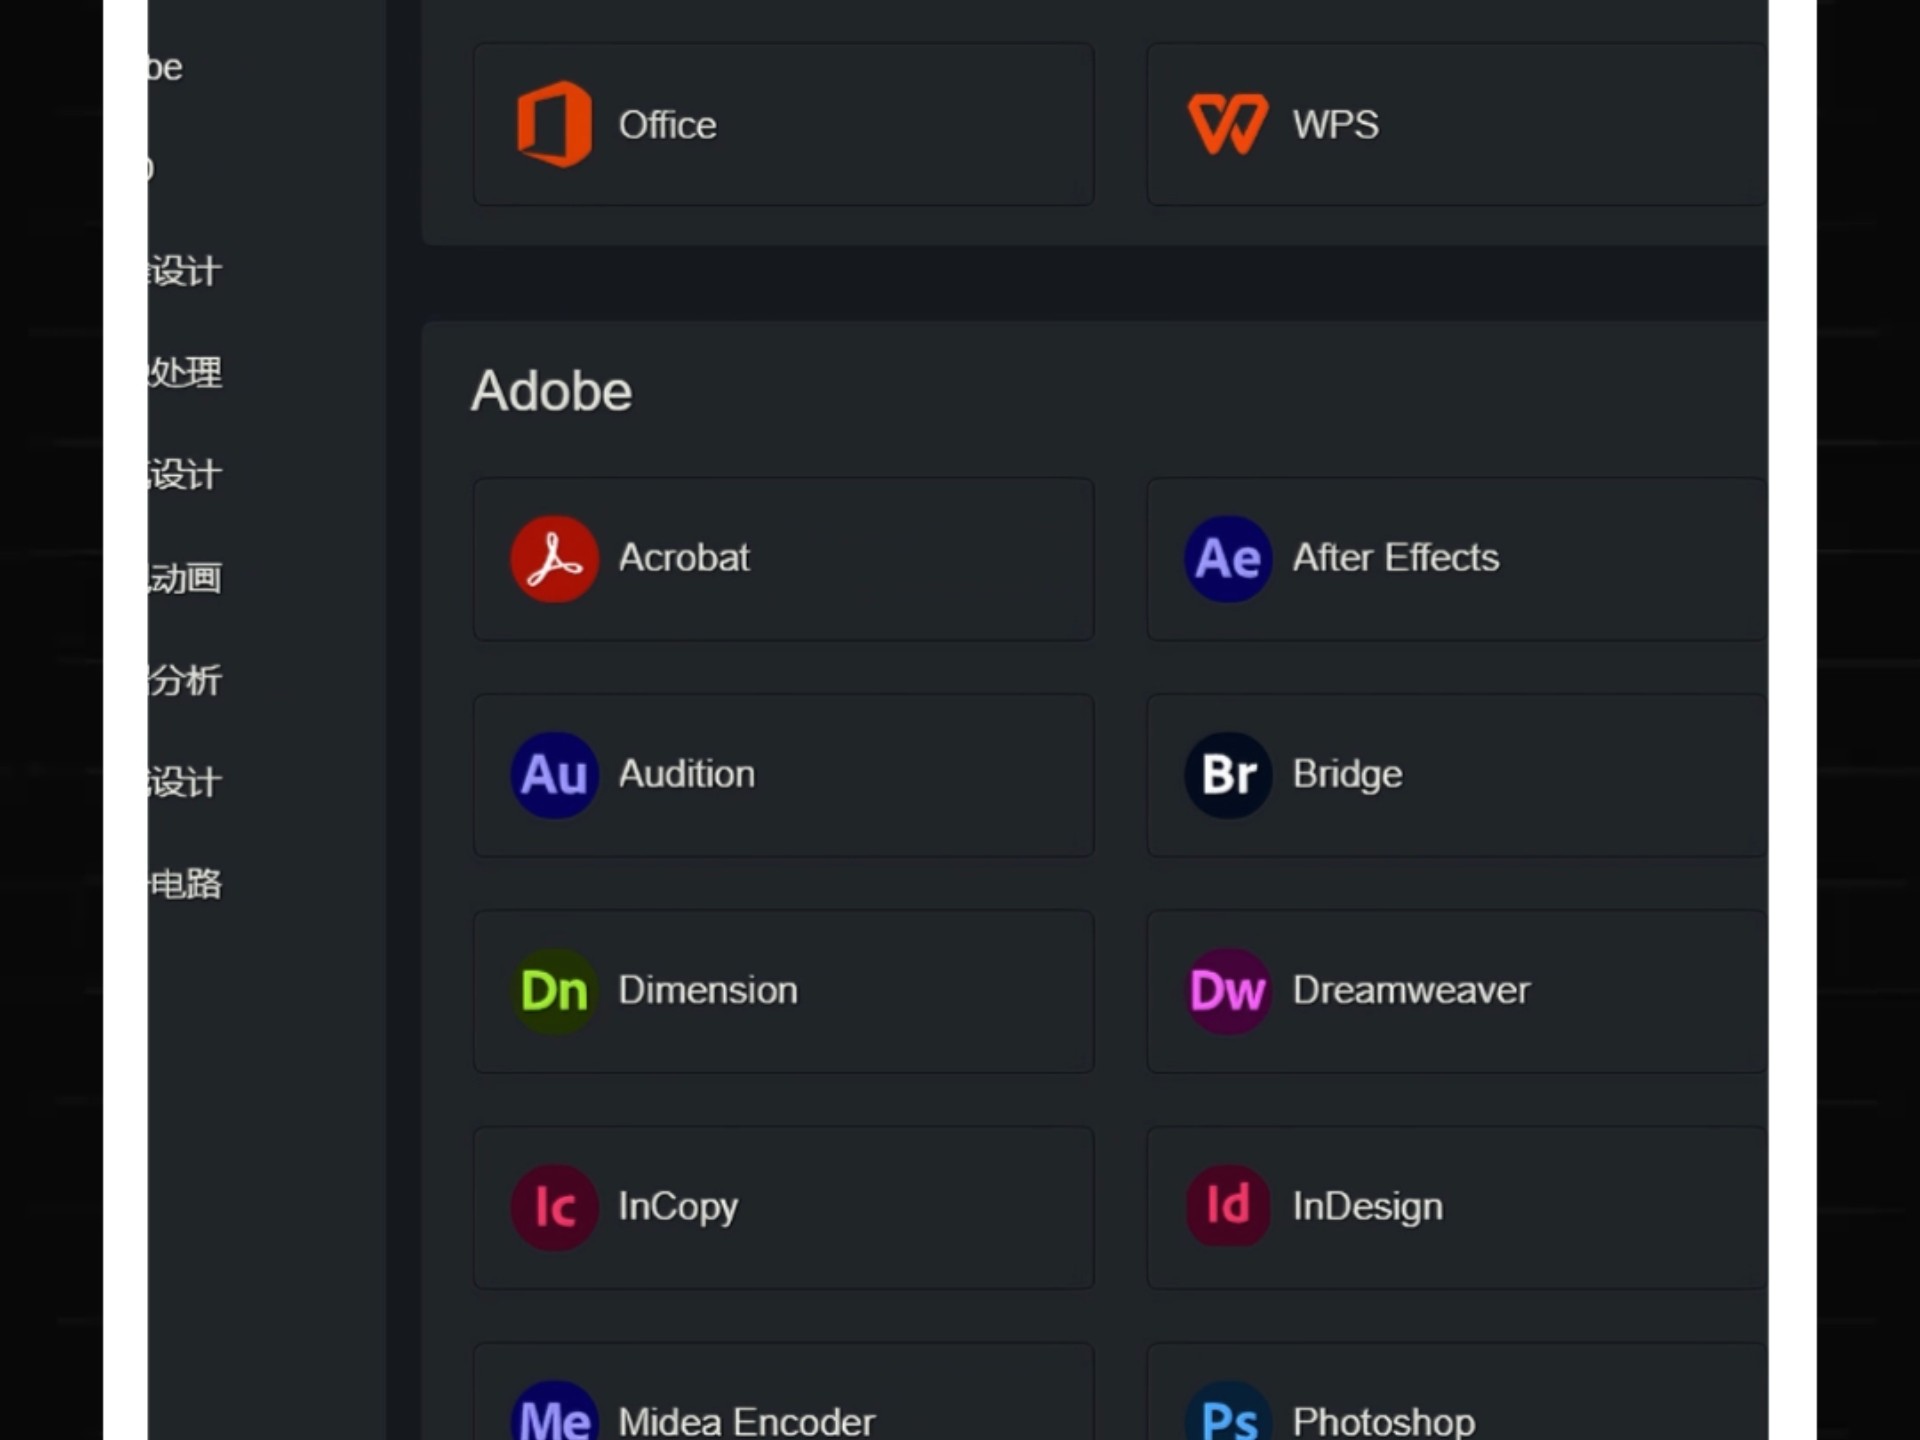
Task: Select the Dimension card text
Action: 708,990
